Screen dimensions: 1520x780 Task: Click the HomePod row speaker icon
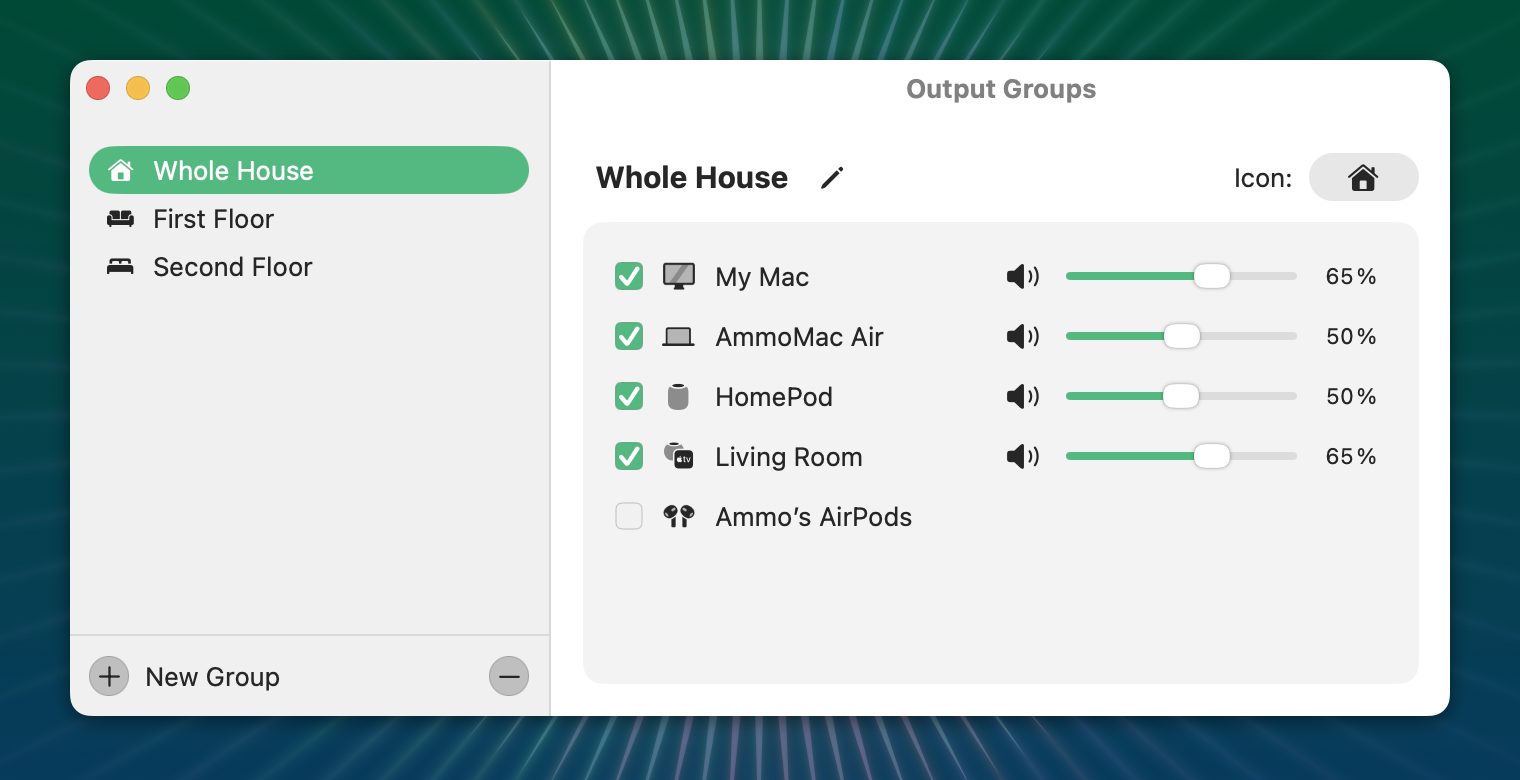[x=1023, y=397]
